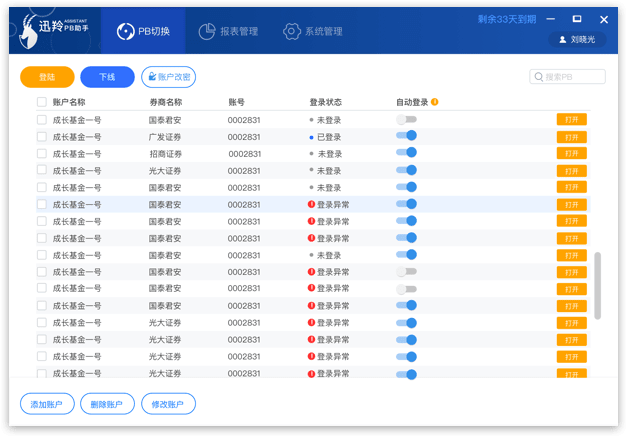This screenshot has height=437, width=627.
Task: Click the orange 登陆 button
Action: point(47,77)
